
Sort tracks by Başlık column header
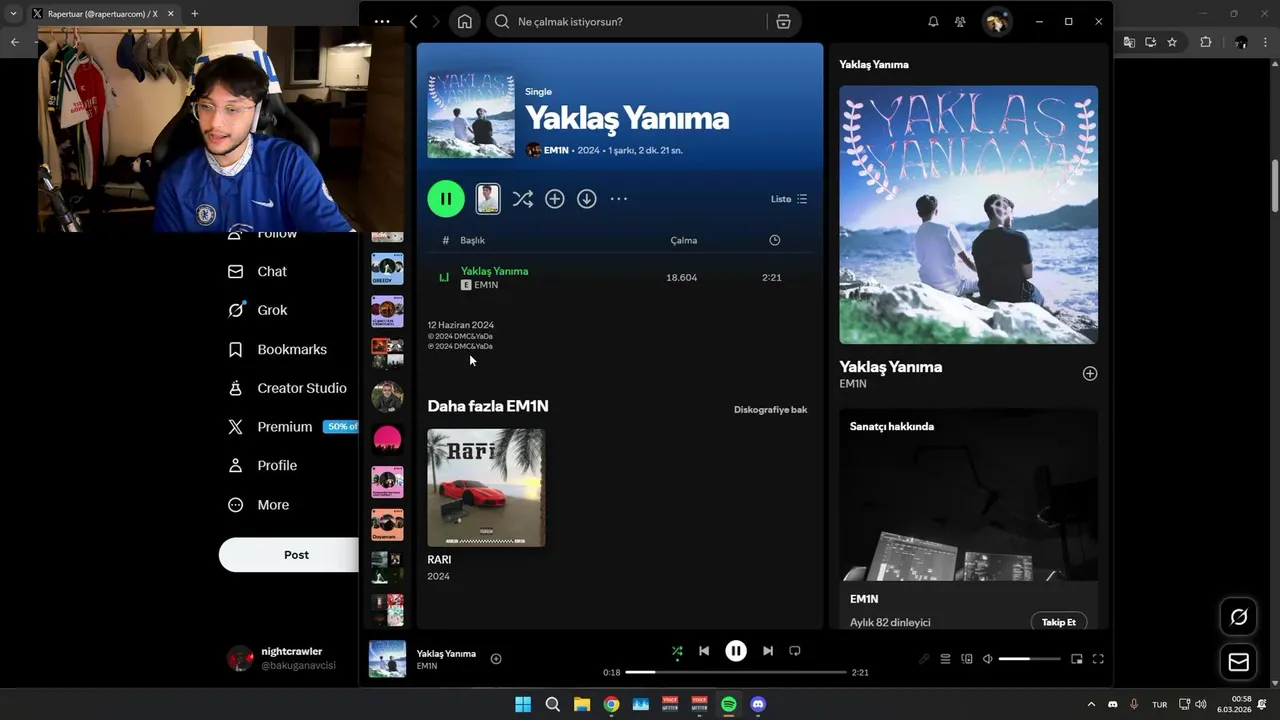(x=472, y=240)
